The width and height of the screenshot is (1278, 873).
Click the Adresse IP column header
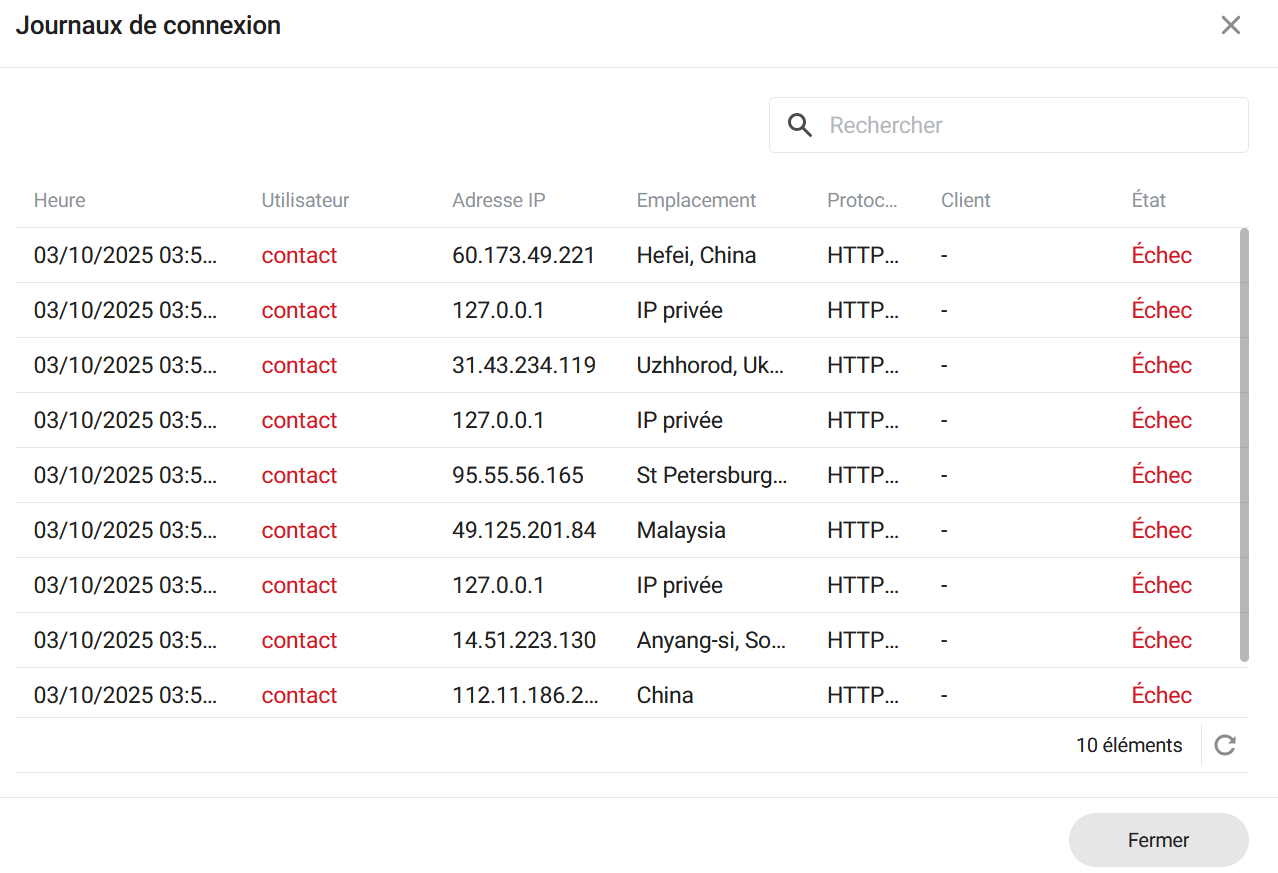click(498, 200)
